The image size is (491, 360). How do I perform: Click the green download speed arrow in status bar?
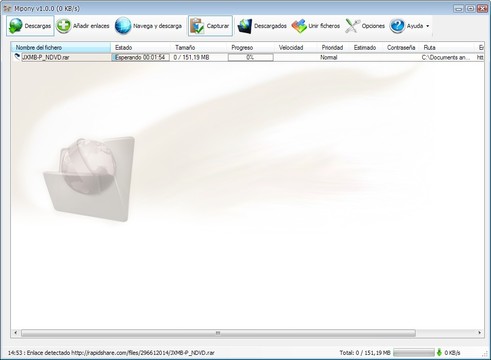439,352
